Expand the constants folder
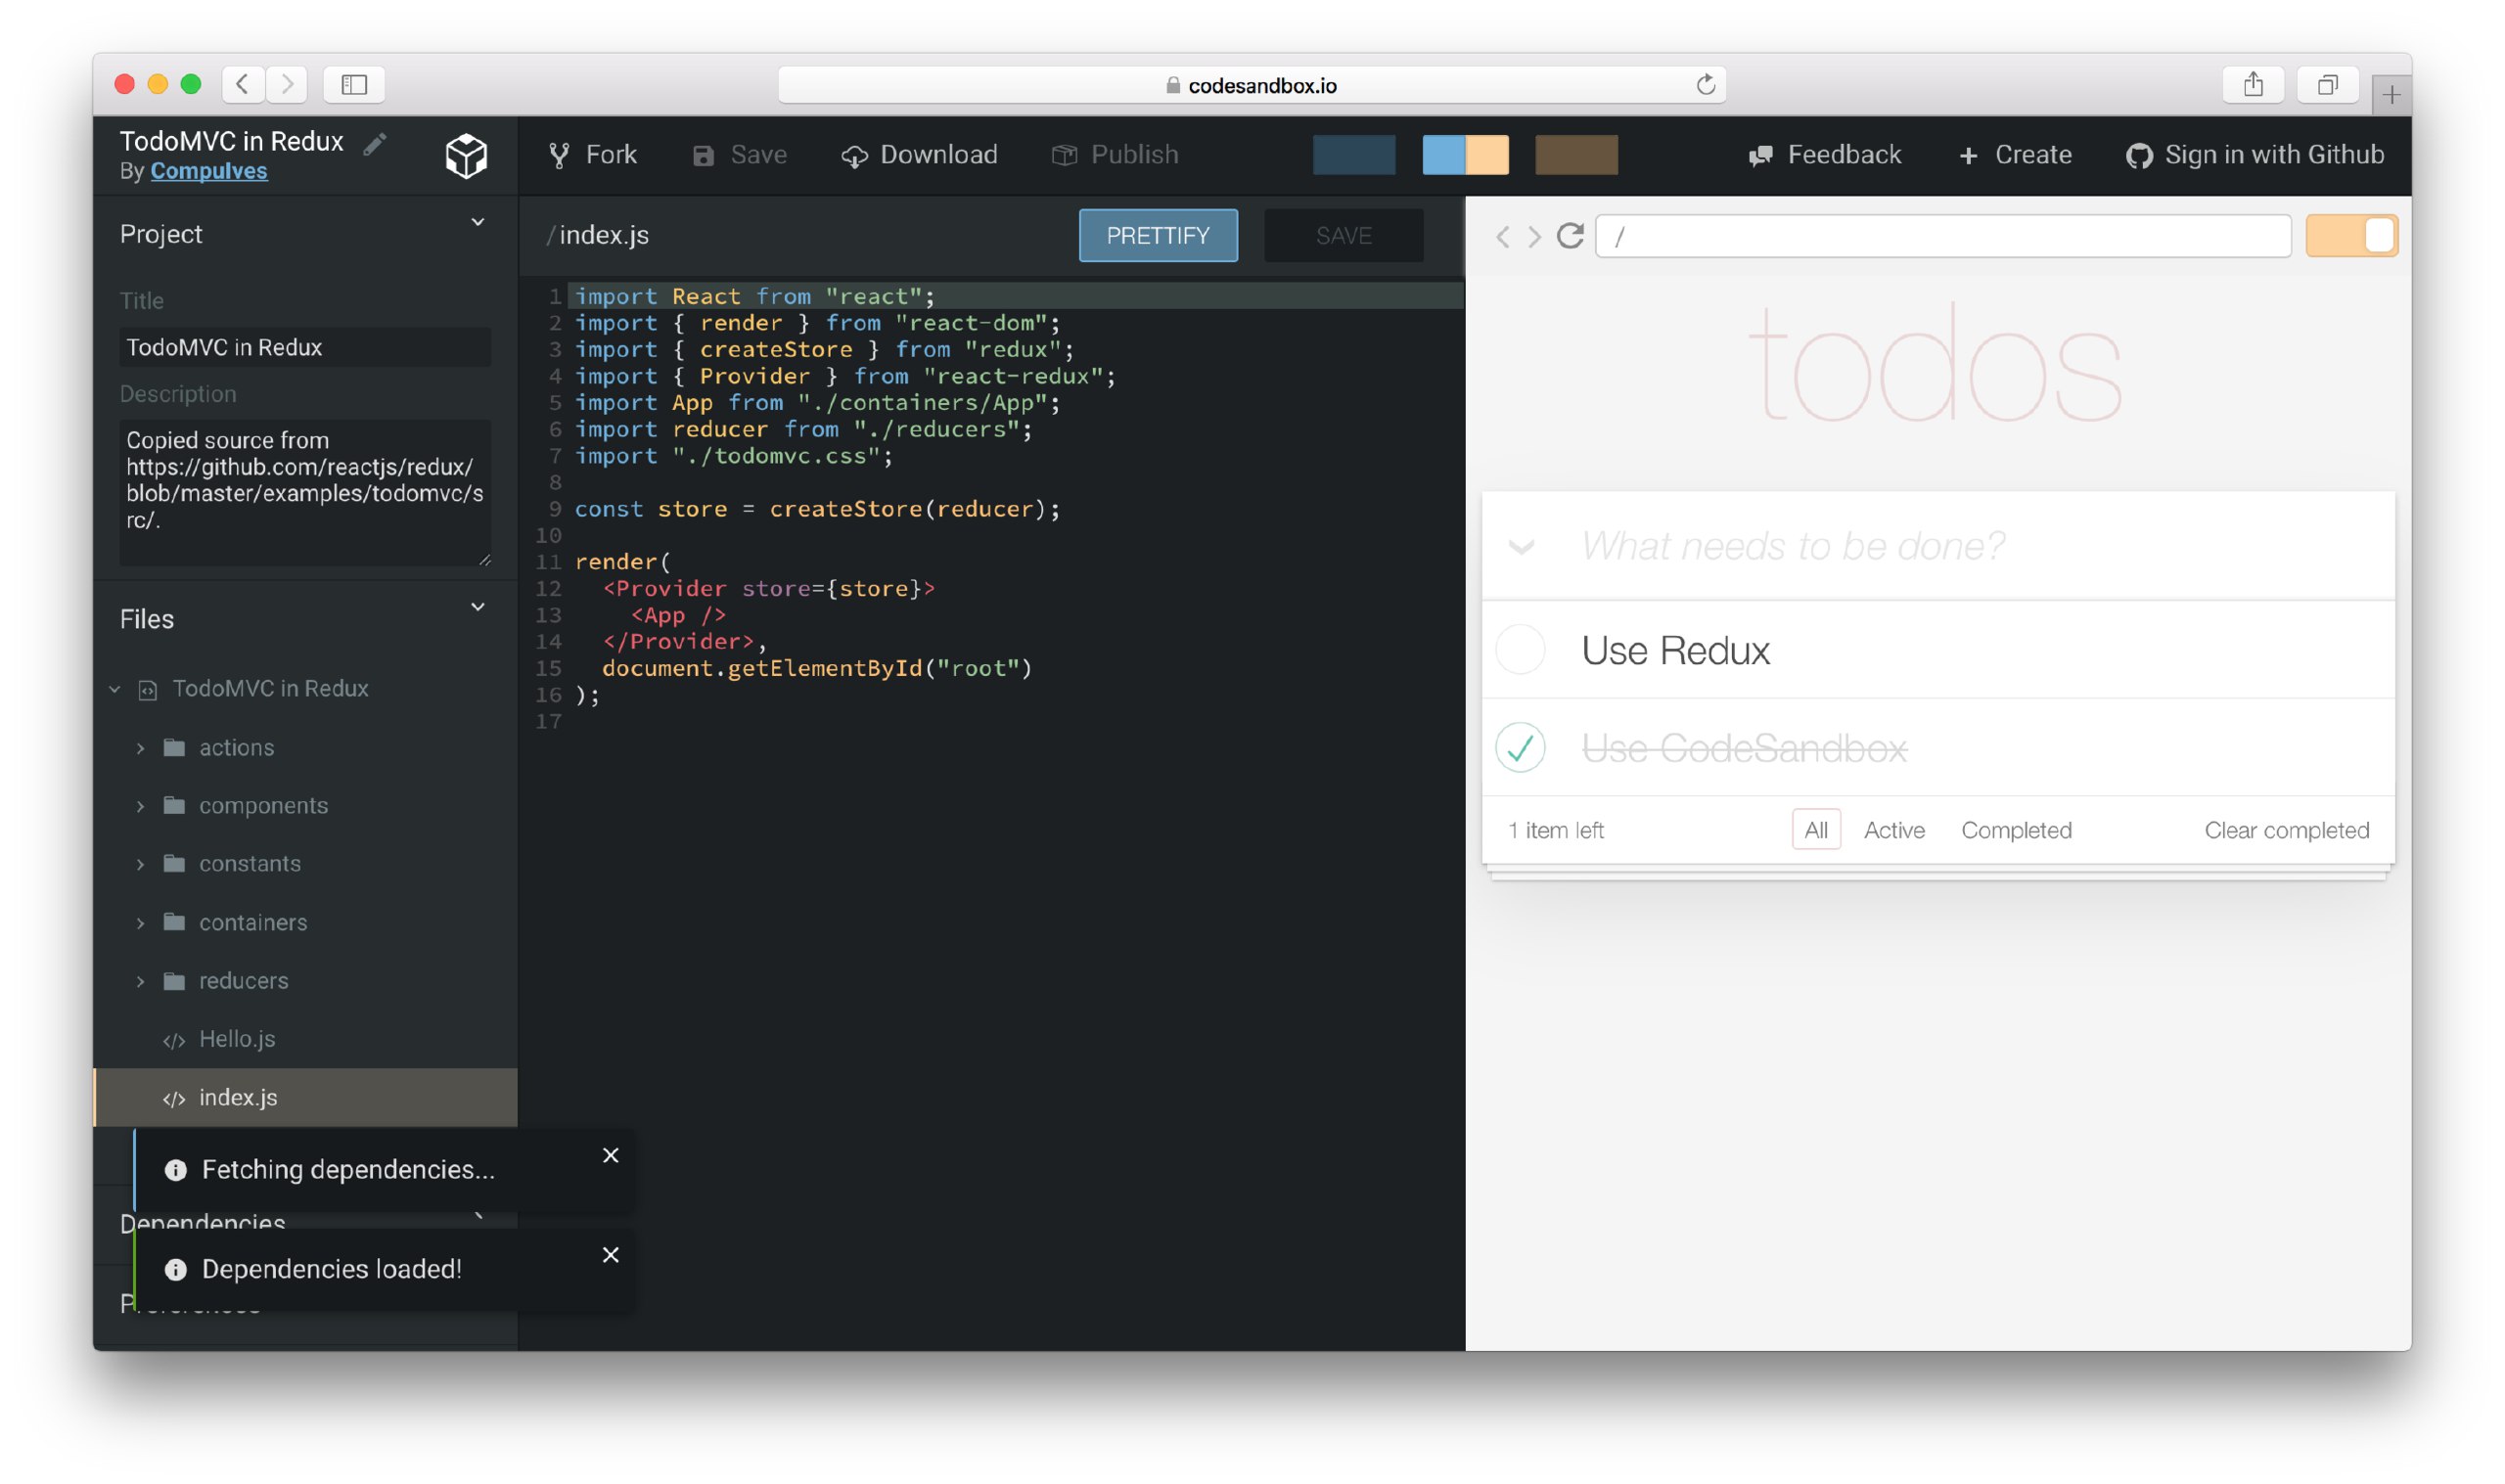2505x1484 pixels. point(140,864)
